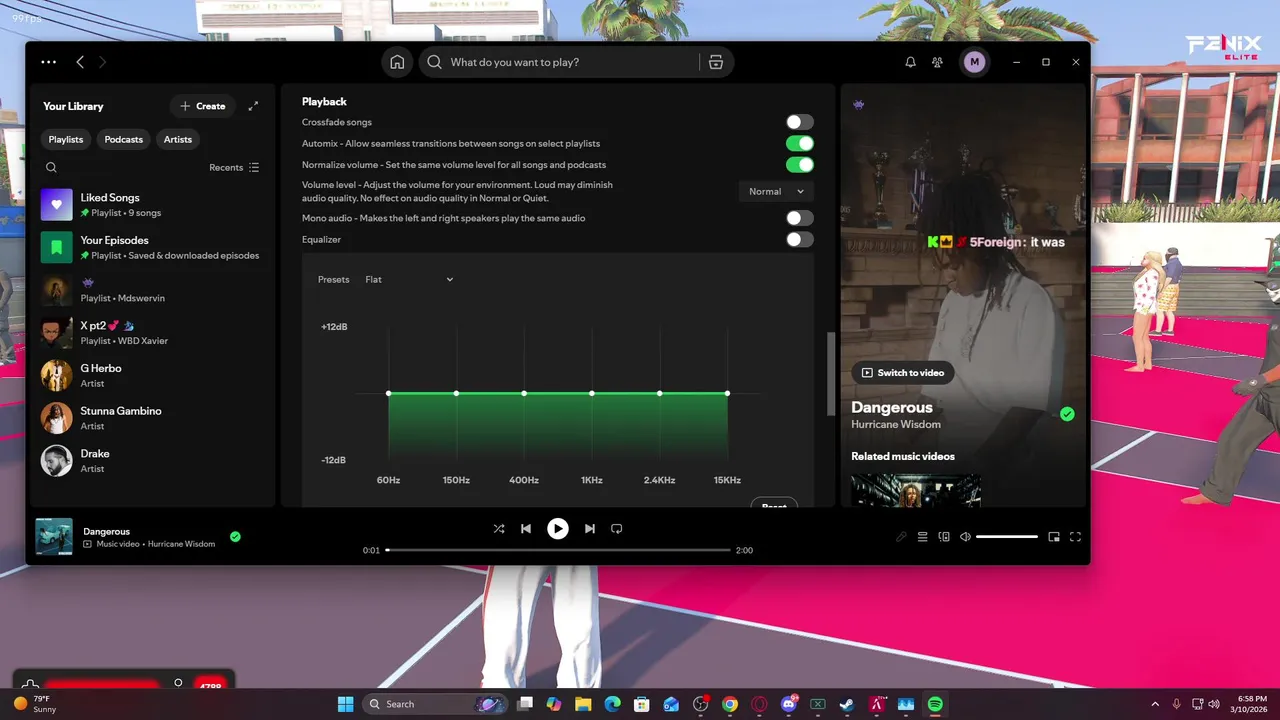Open Stunna Gambino artist page

[153, 418]
